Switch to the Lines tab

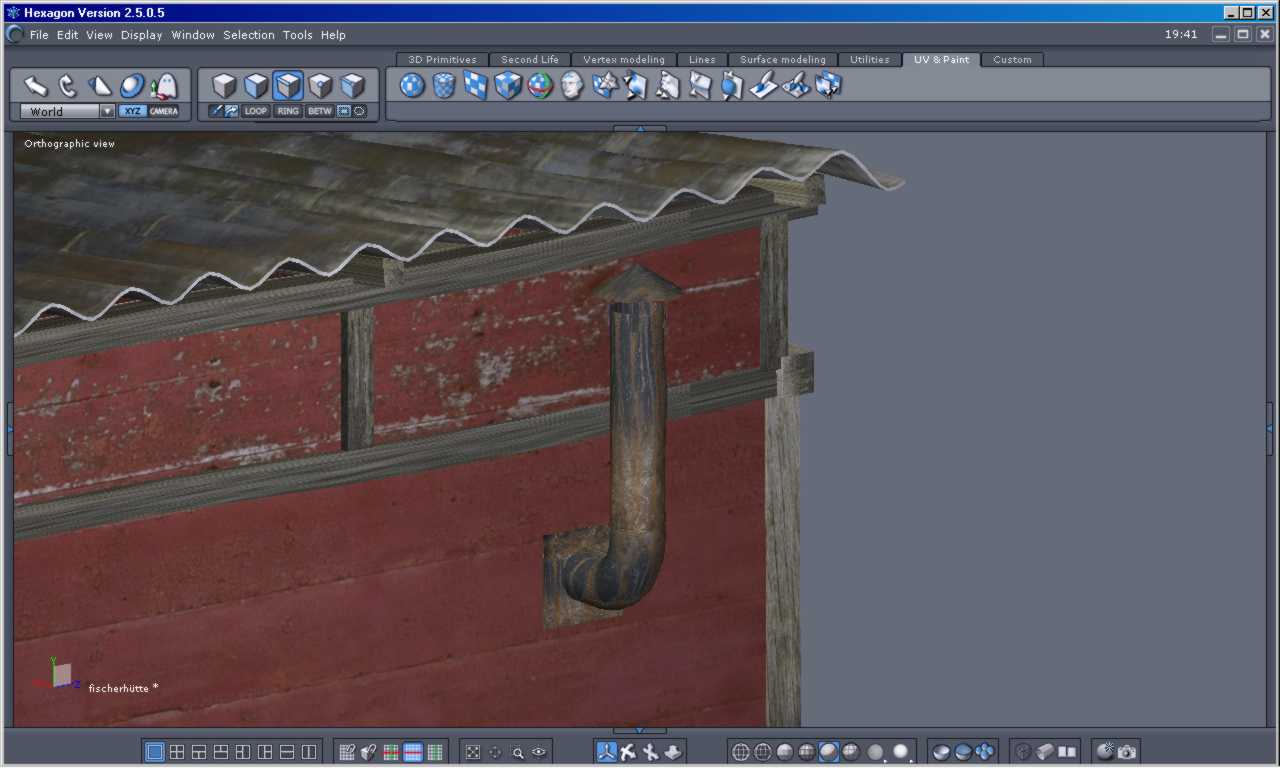pyautogui.click(x=702, y=60)
